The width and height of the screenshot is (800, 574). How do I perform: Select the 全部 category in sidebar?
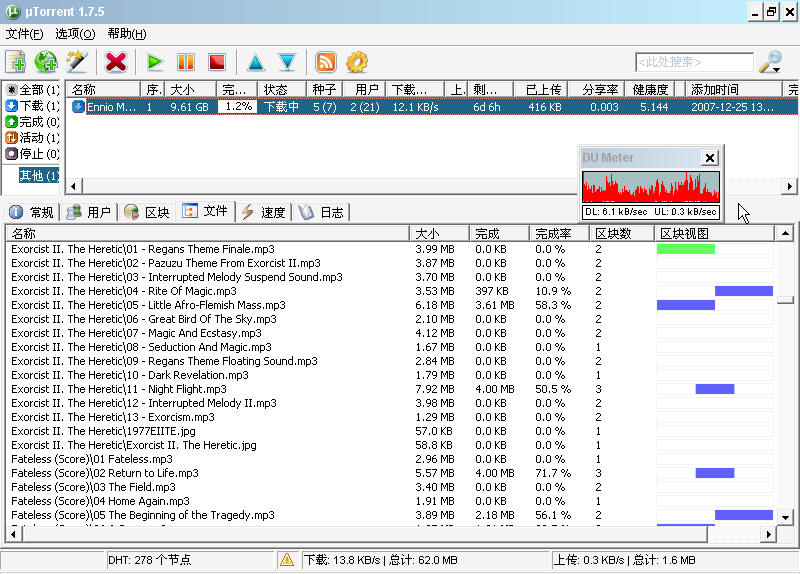[33, 90]
